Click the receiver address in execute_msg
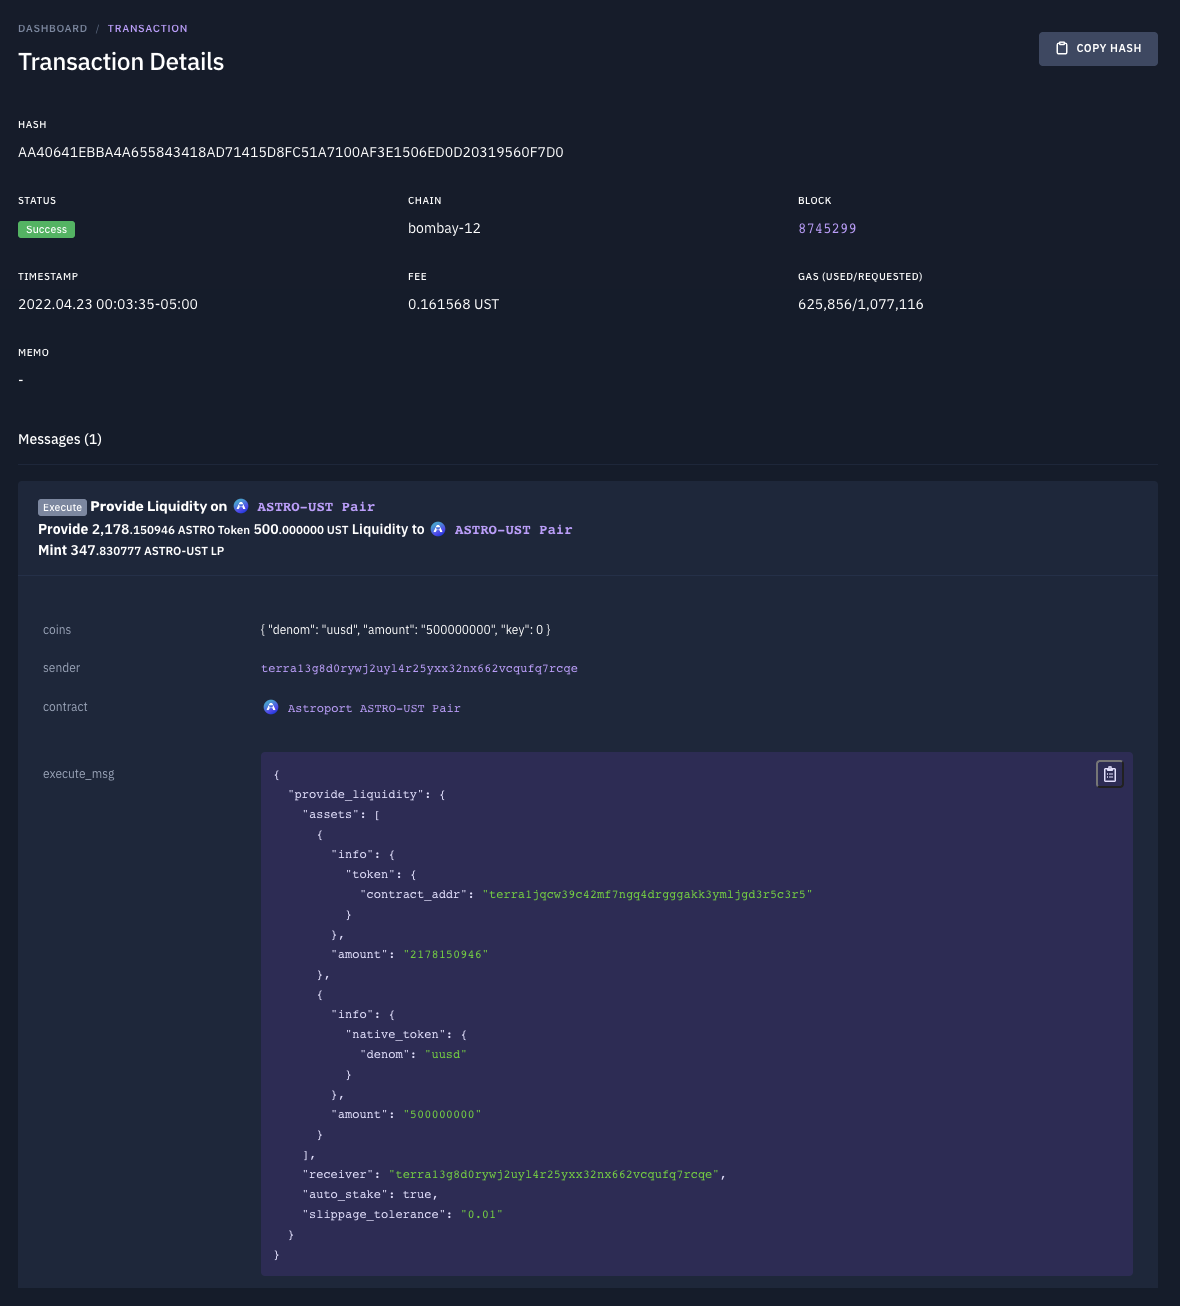 [x=554, y=1174]
